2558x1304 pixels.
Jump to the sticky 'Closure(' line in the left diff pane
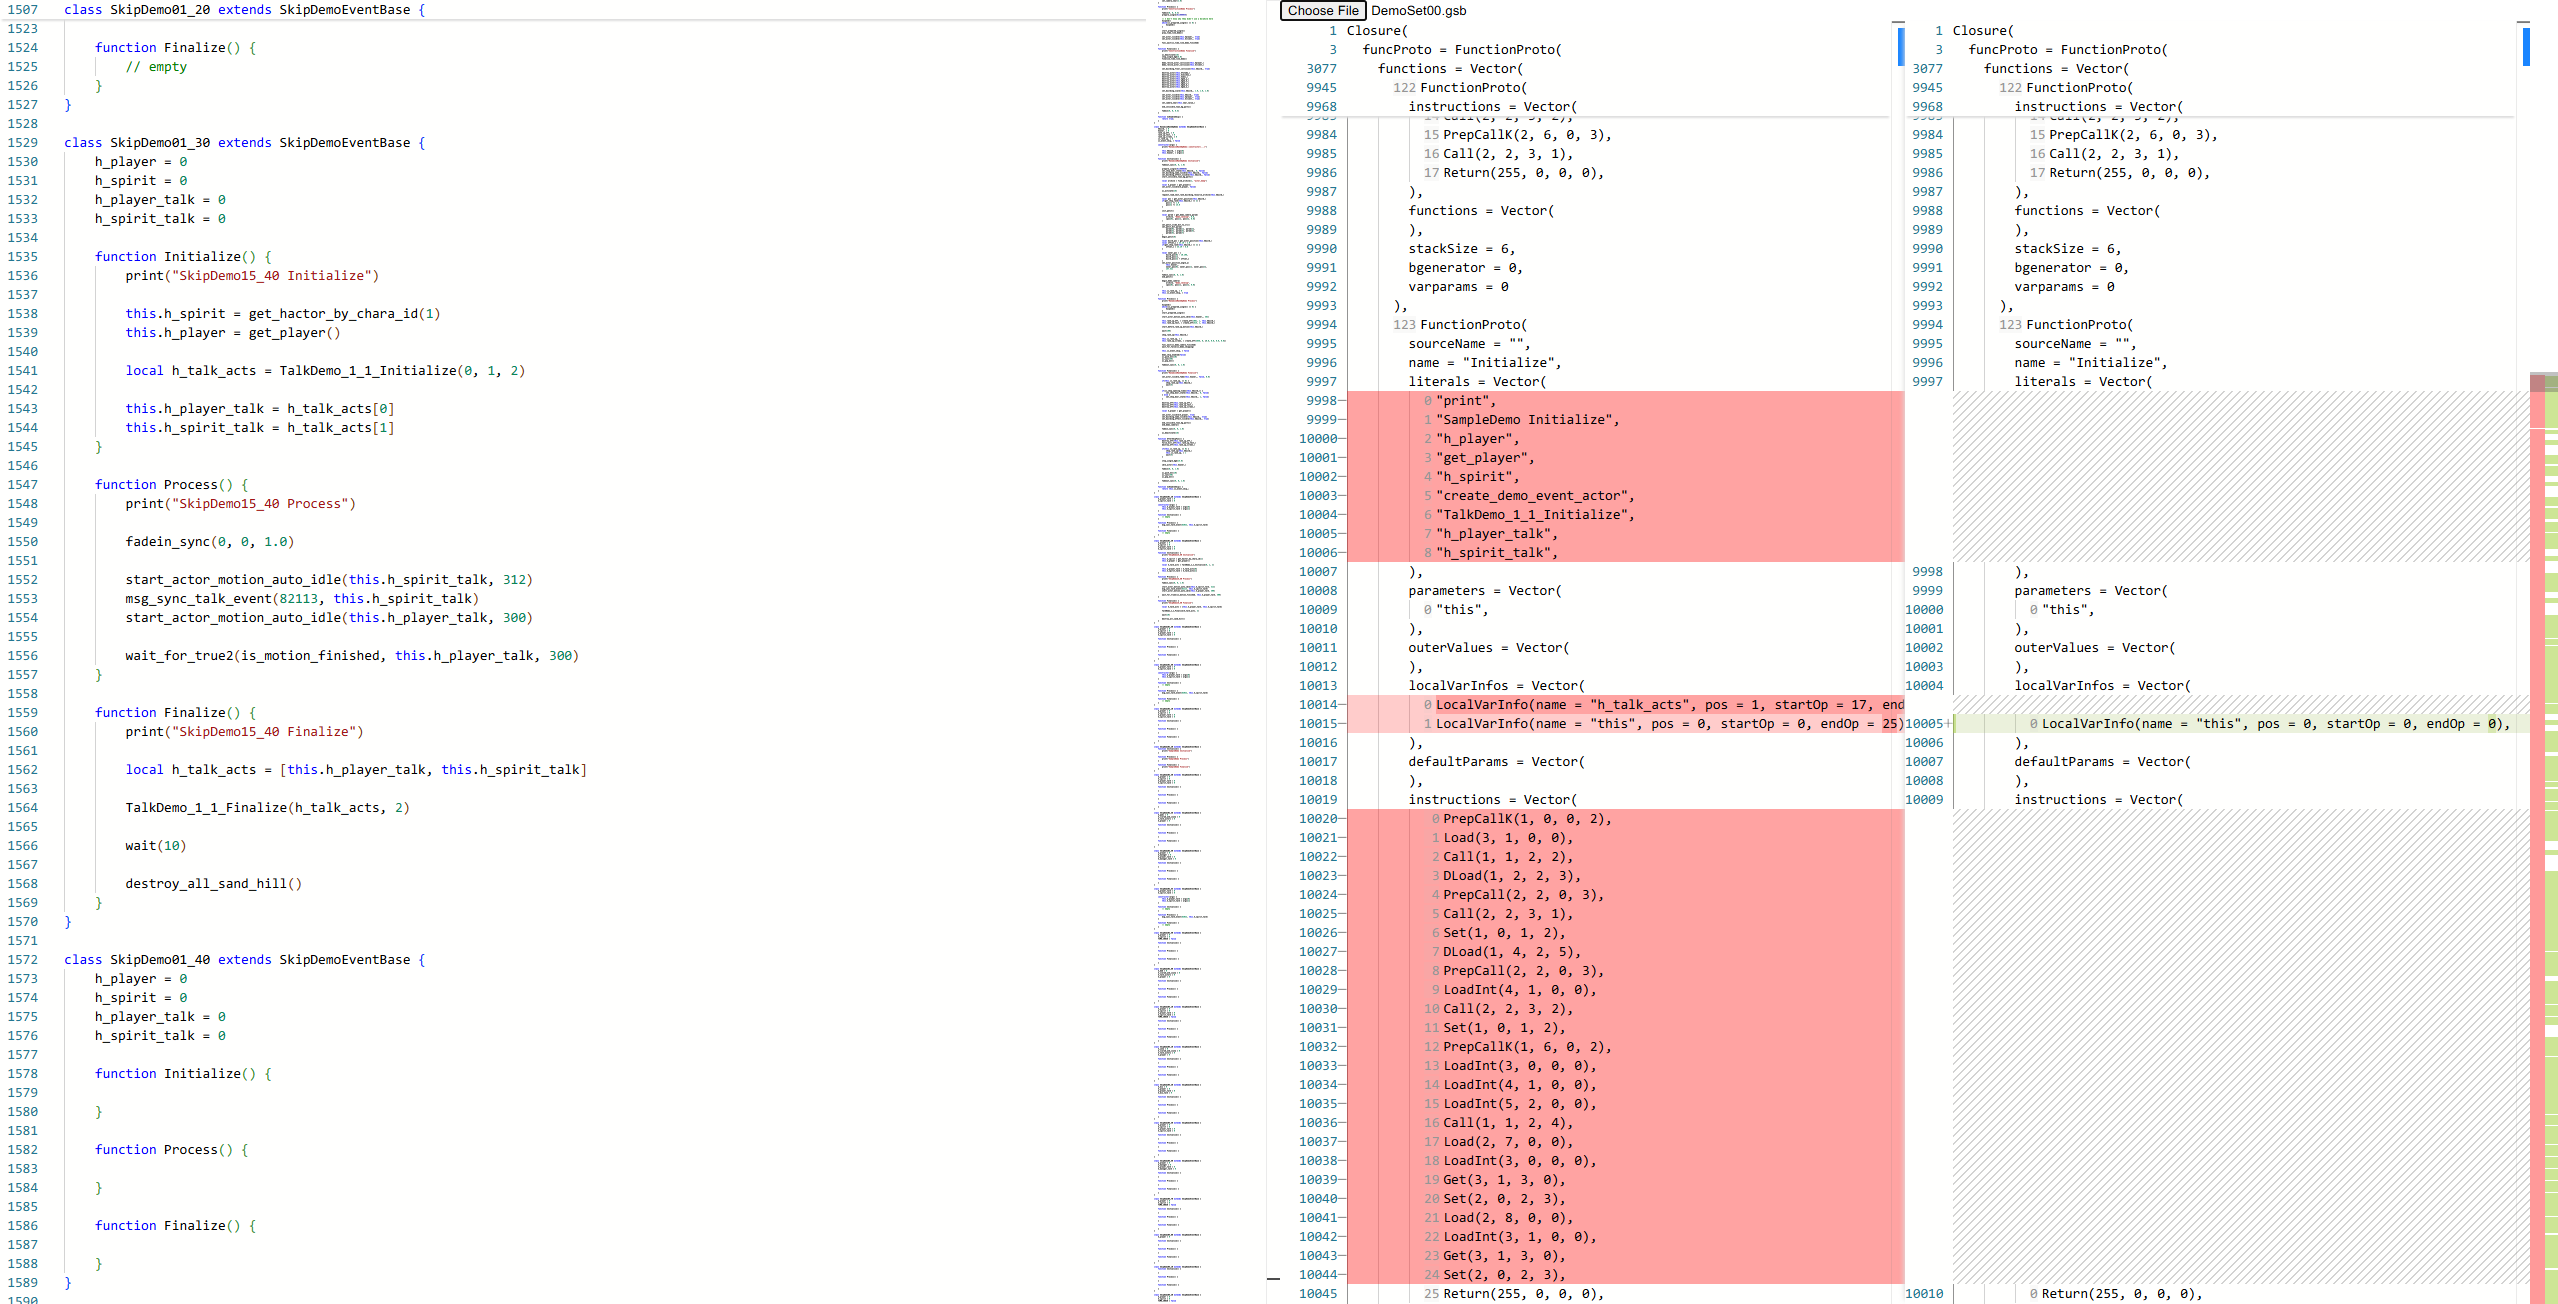click(x=1376, y=31)
